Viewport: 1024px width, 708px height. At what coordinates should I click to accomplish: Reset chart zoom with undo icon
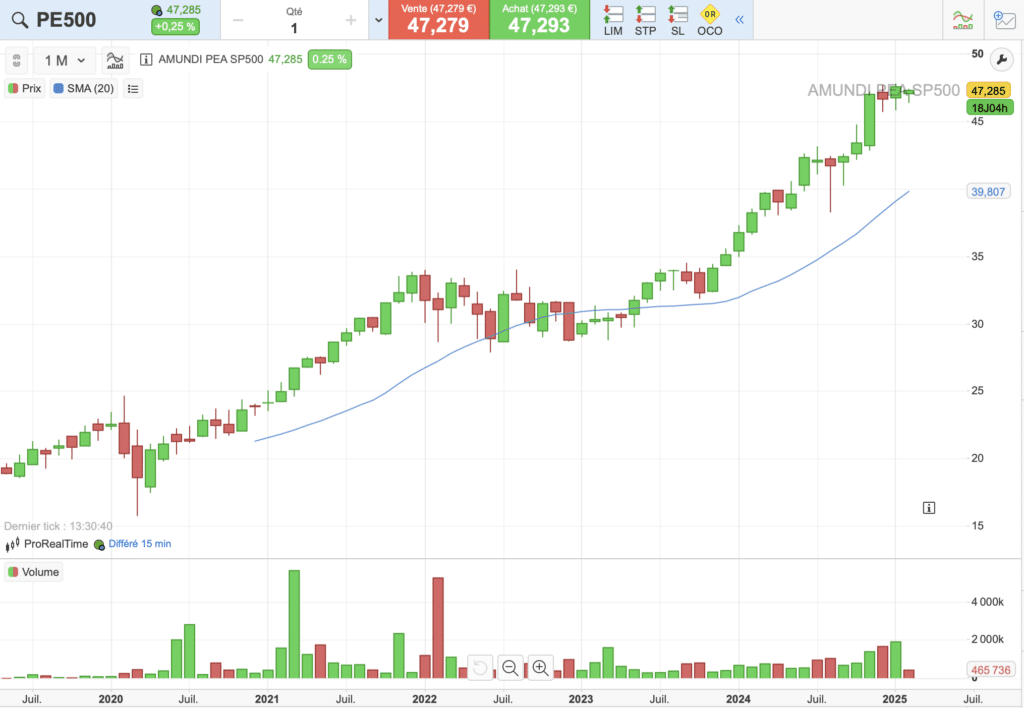pyautogui.click(x=480, y=668)
